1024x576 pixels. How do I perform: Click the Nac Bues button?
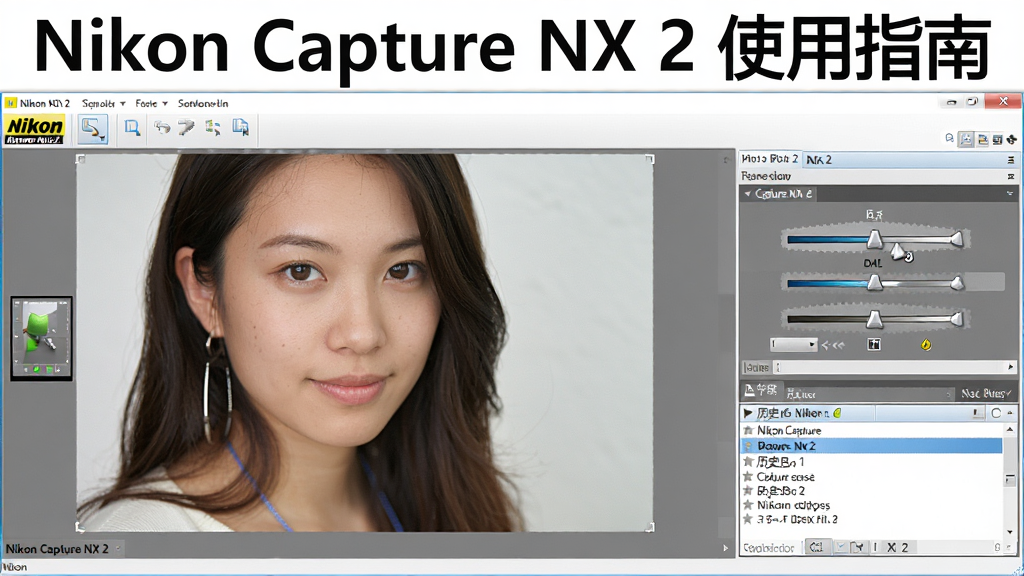click(x=985, y=393)
